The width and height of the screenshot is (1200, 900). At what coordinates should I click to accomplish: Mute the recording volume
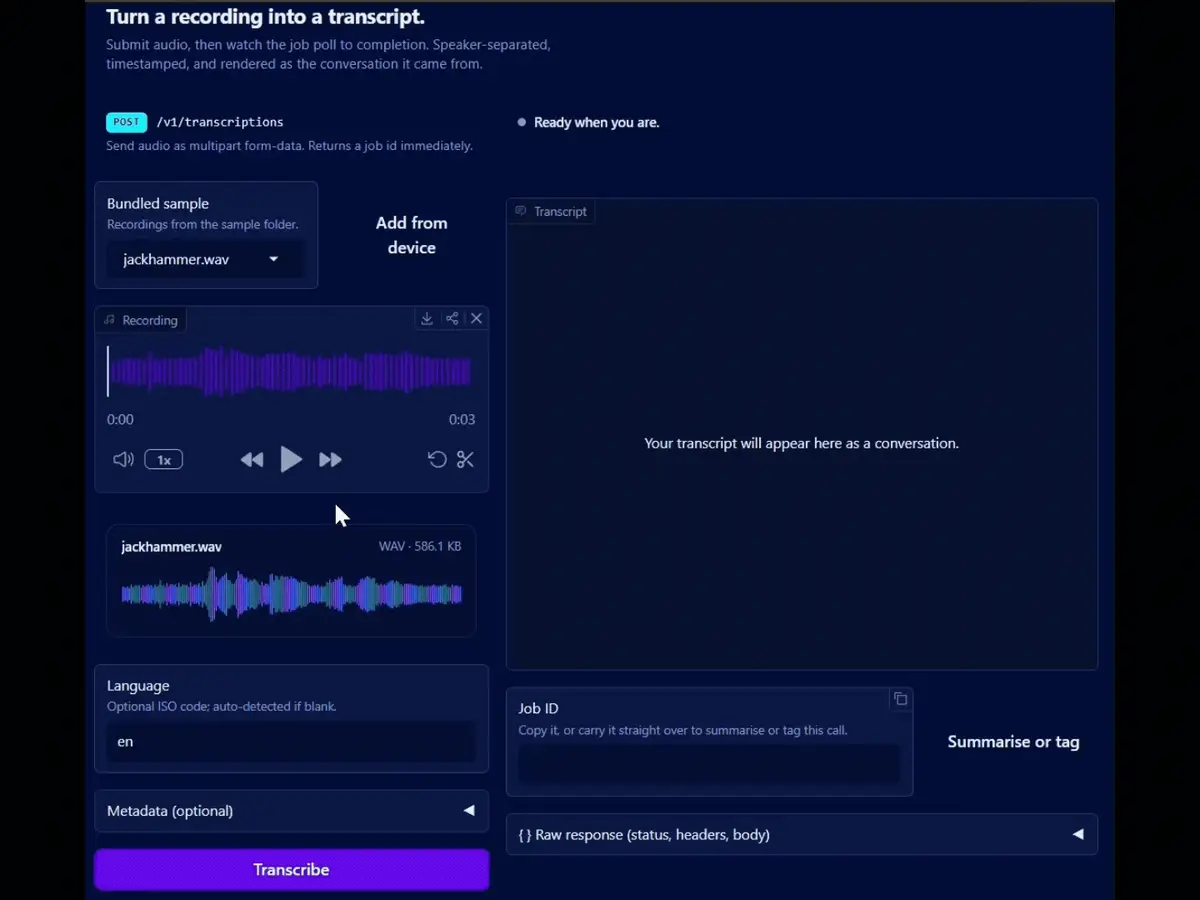123,460
